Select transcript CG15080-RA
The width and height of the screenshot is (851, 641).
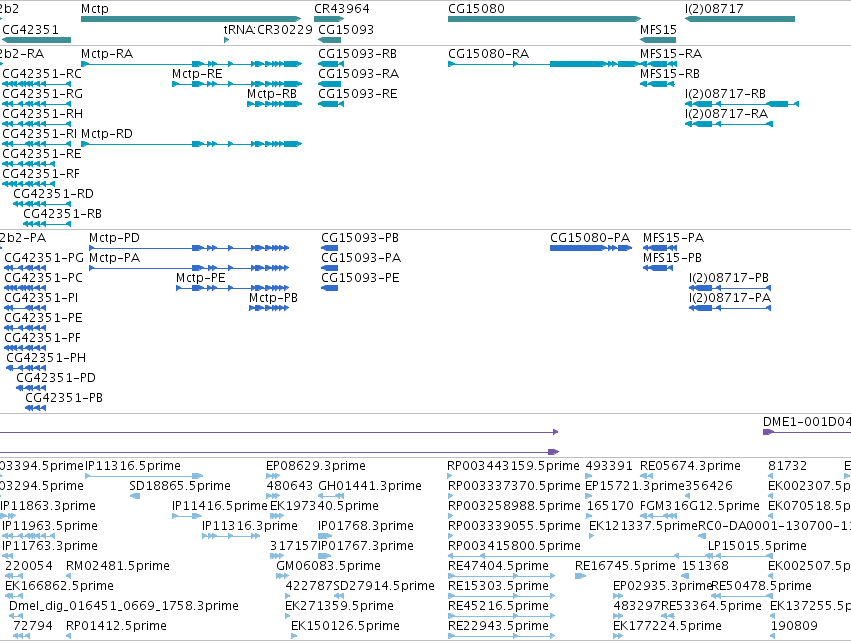(x=488, y=54)
